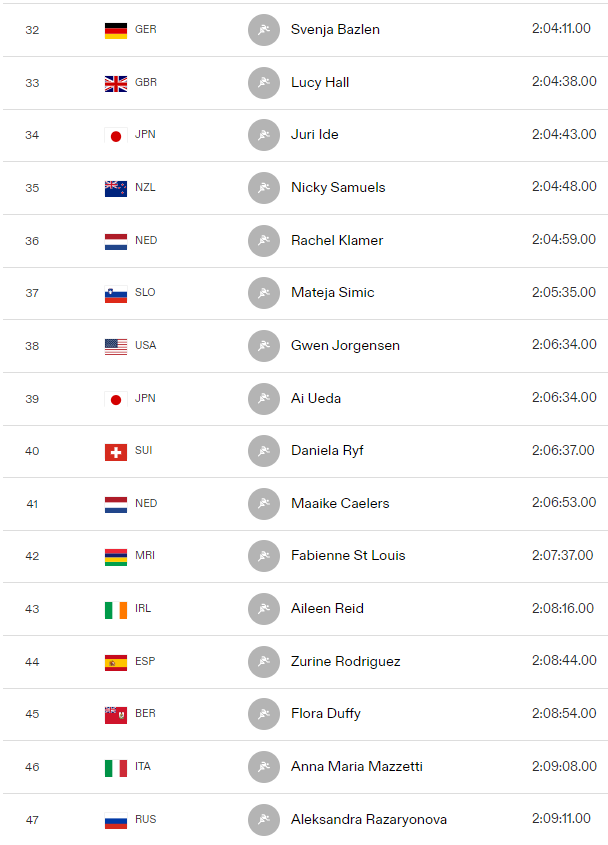
Task: Click the athlete avatar icon beside Svenja Bazlen
Action: [264, 30]
